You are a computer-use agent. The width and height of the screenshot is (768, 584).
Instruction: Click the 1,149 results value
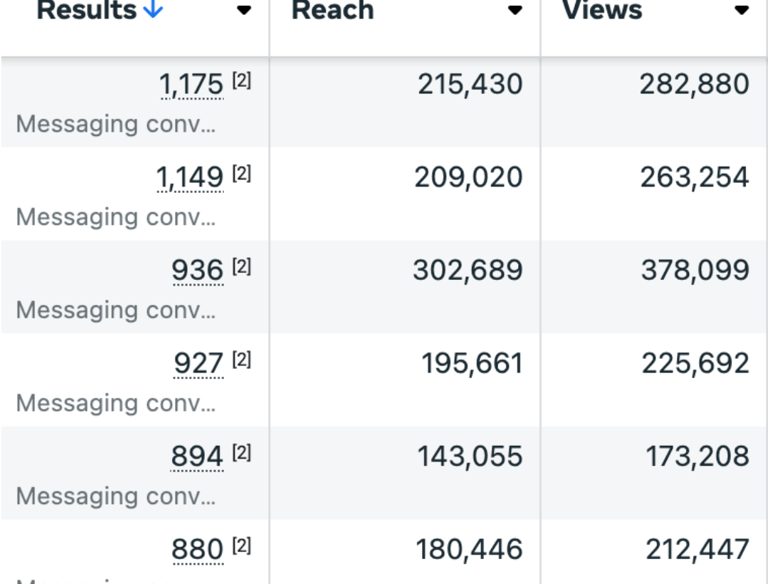click(x=190, y=177)
